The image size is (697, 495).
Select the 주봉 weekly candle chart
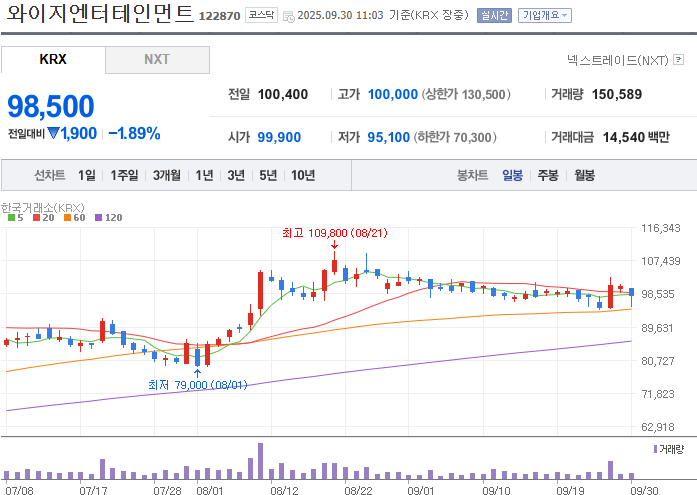click(x=548, y=175)
